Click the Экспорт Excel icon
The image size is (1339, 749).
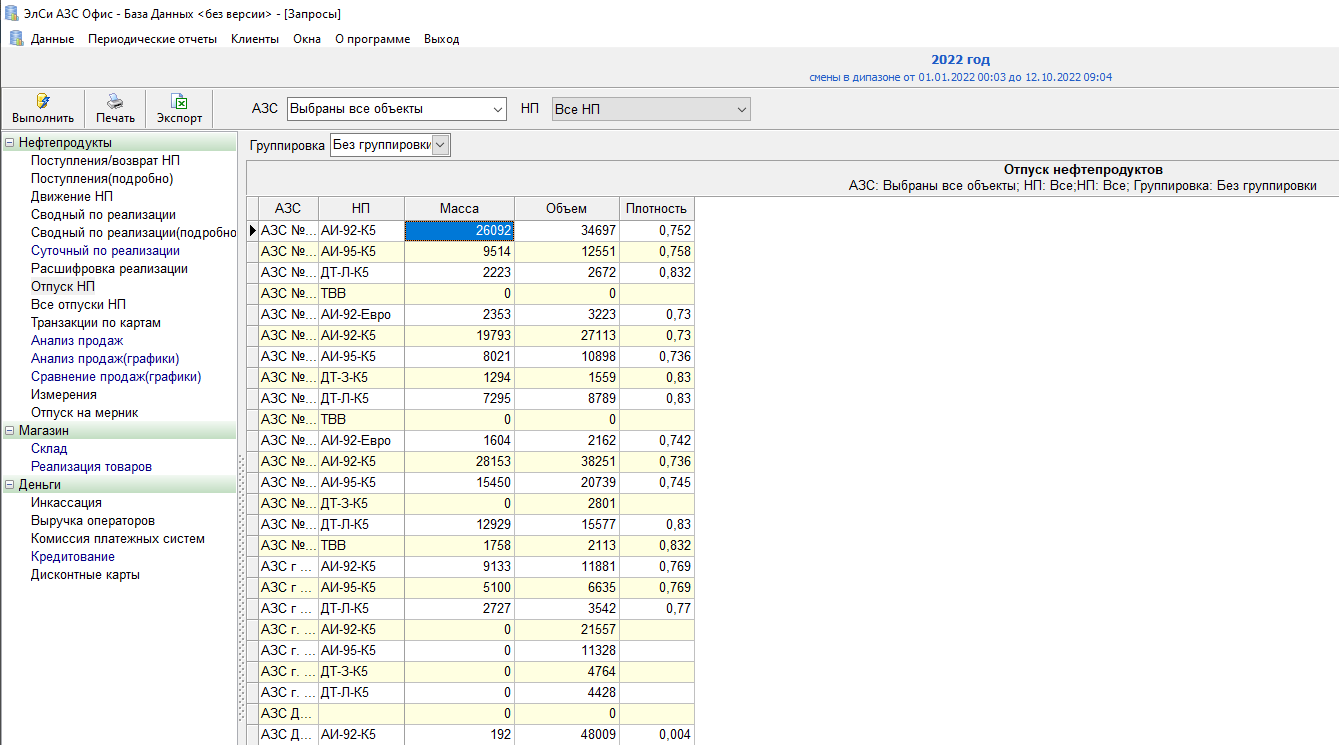click(x=179, y=101)
